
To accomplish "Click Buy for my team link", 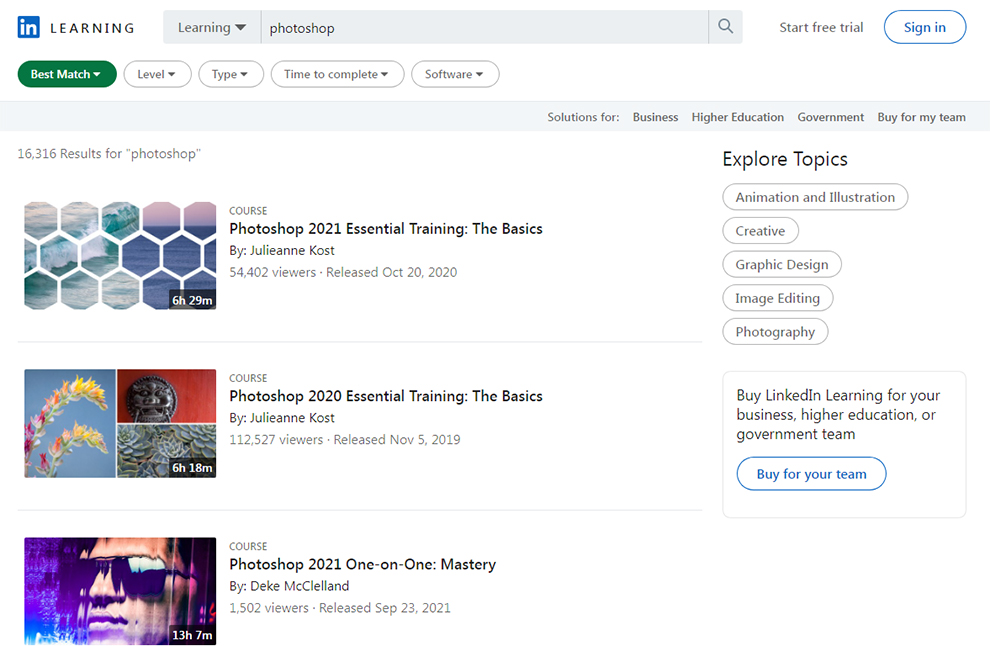I will pyautogui.click(x=921, y=117).
